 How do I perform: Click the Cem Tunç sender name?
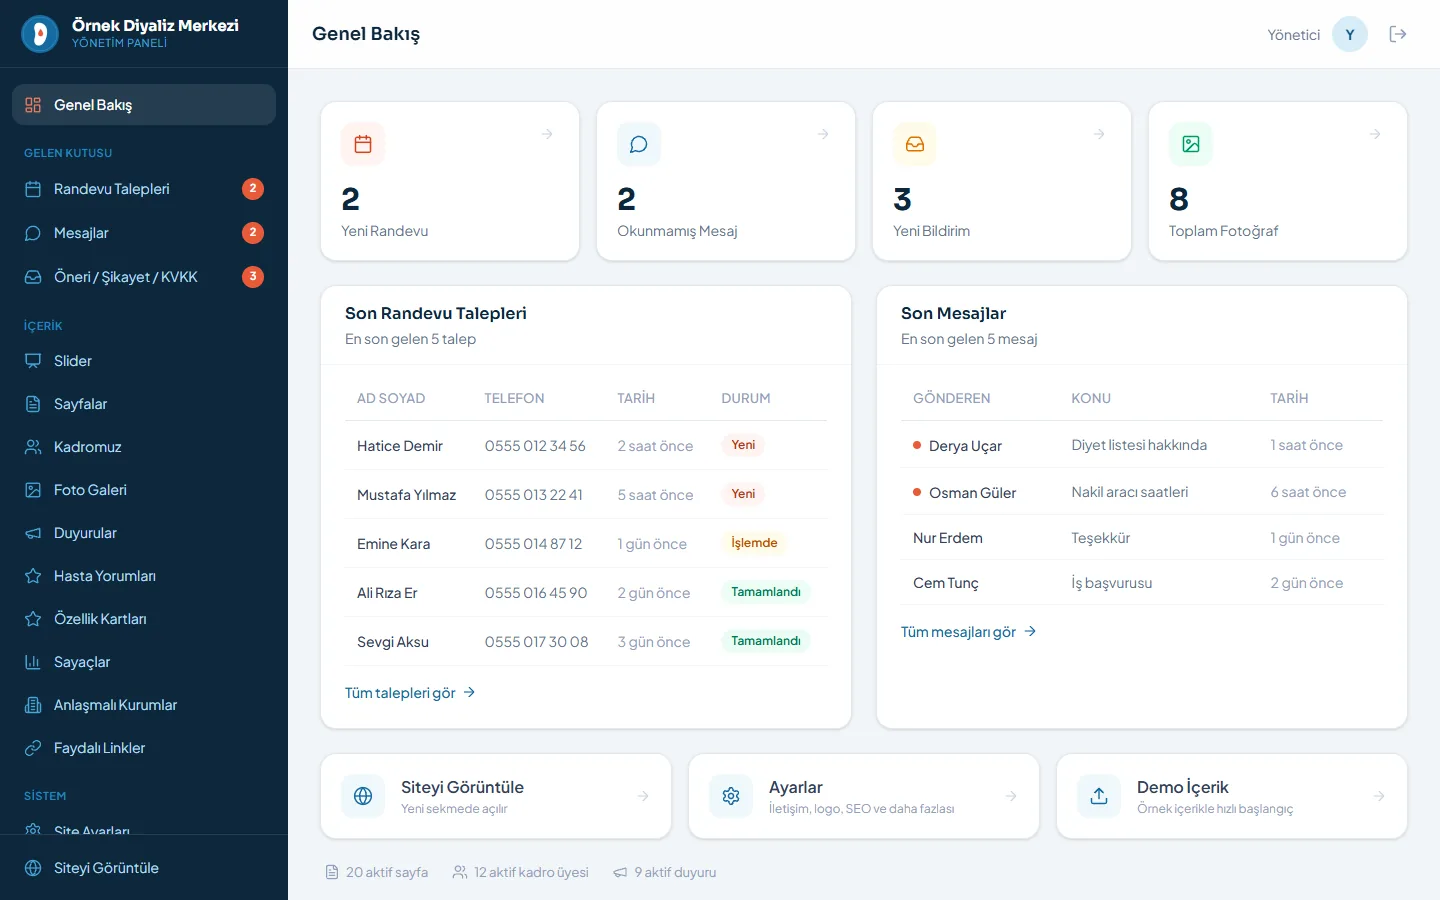click(946, 583)
